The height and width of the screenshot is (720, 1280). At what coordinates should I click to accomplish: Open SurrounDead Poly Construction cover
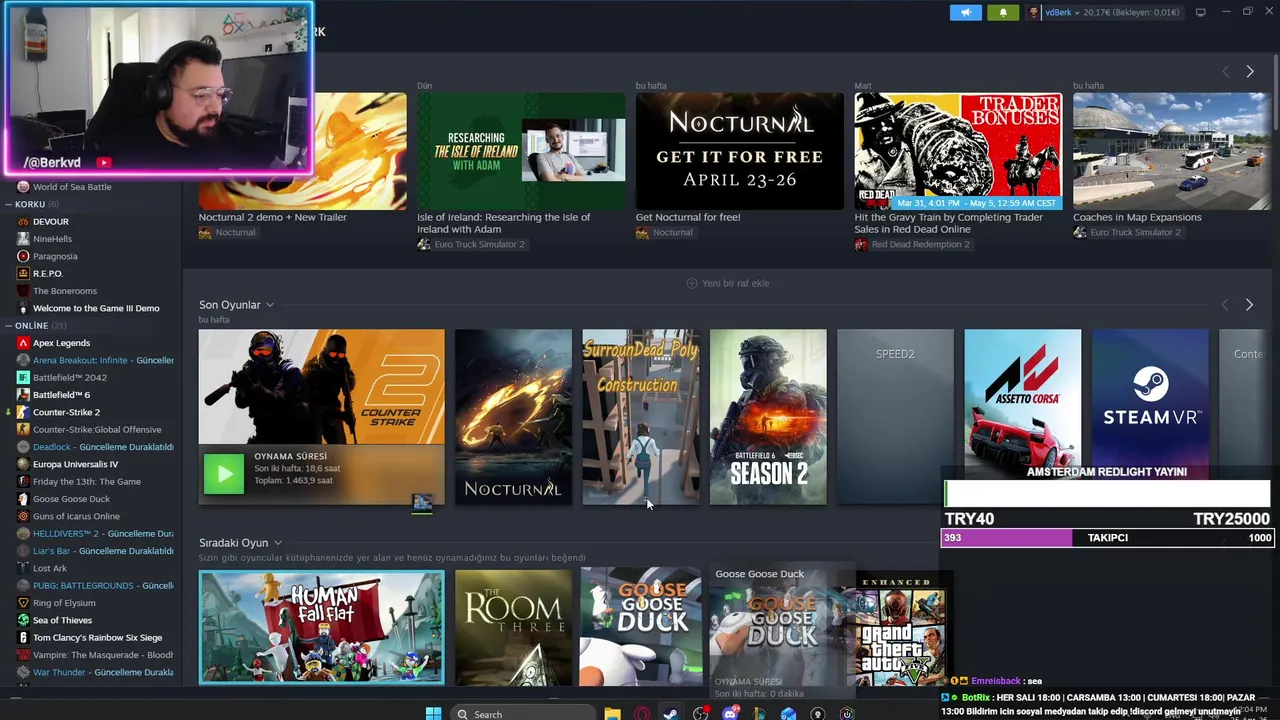[x=641, y=417]
